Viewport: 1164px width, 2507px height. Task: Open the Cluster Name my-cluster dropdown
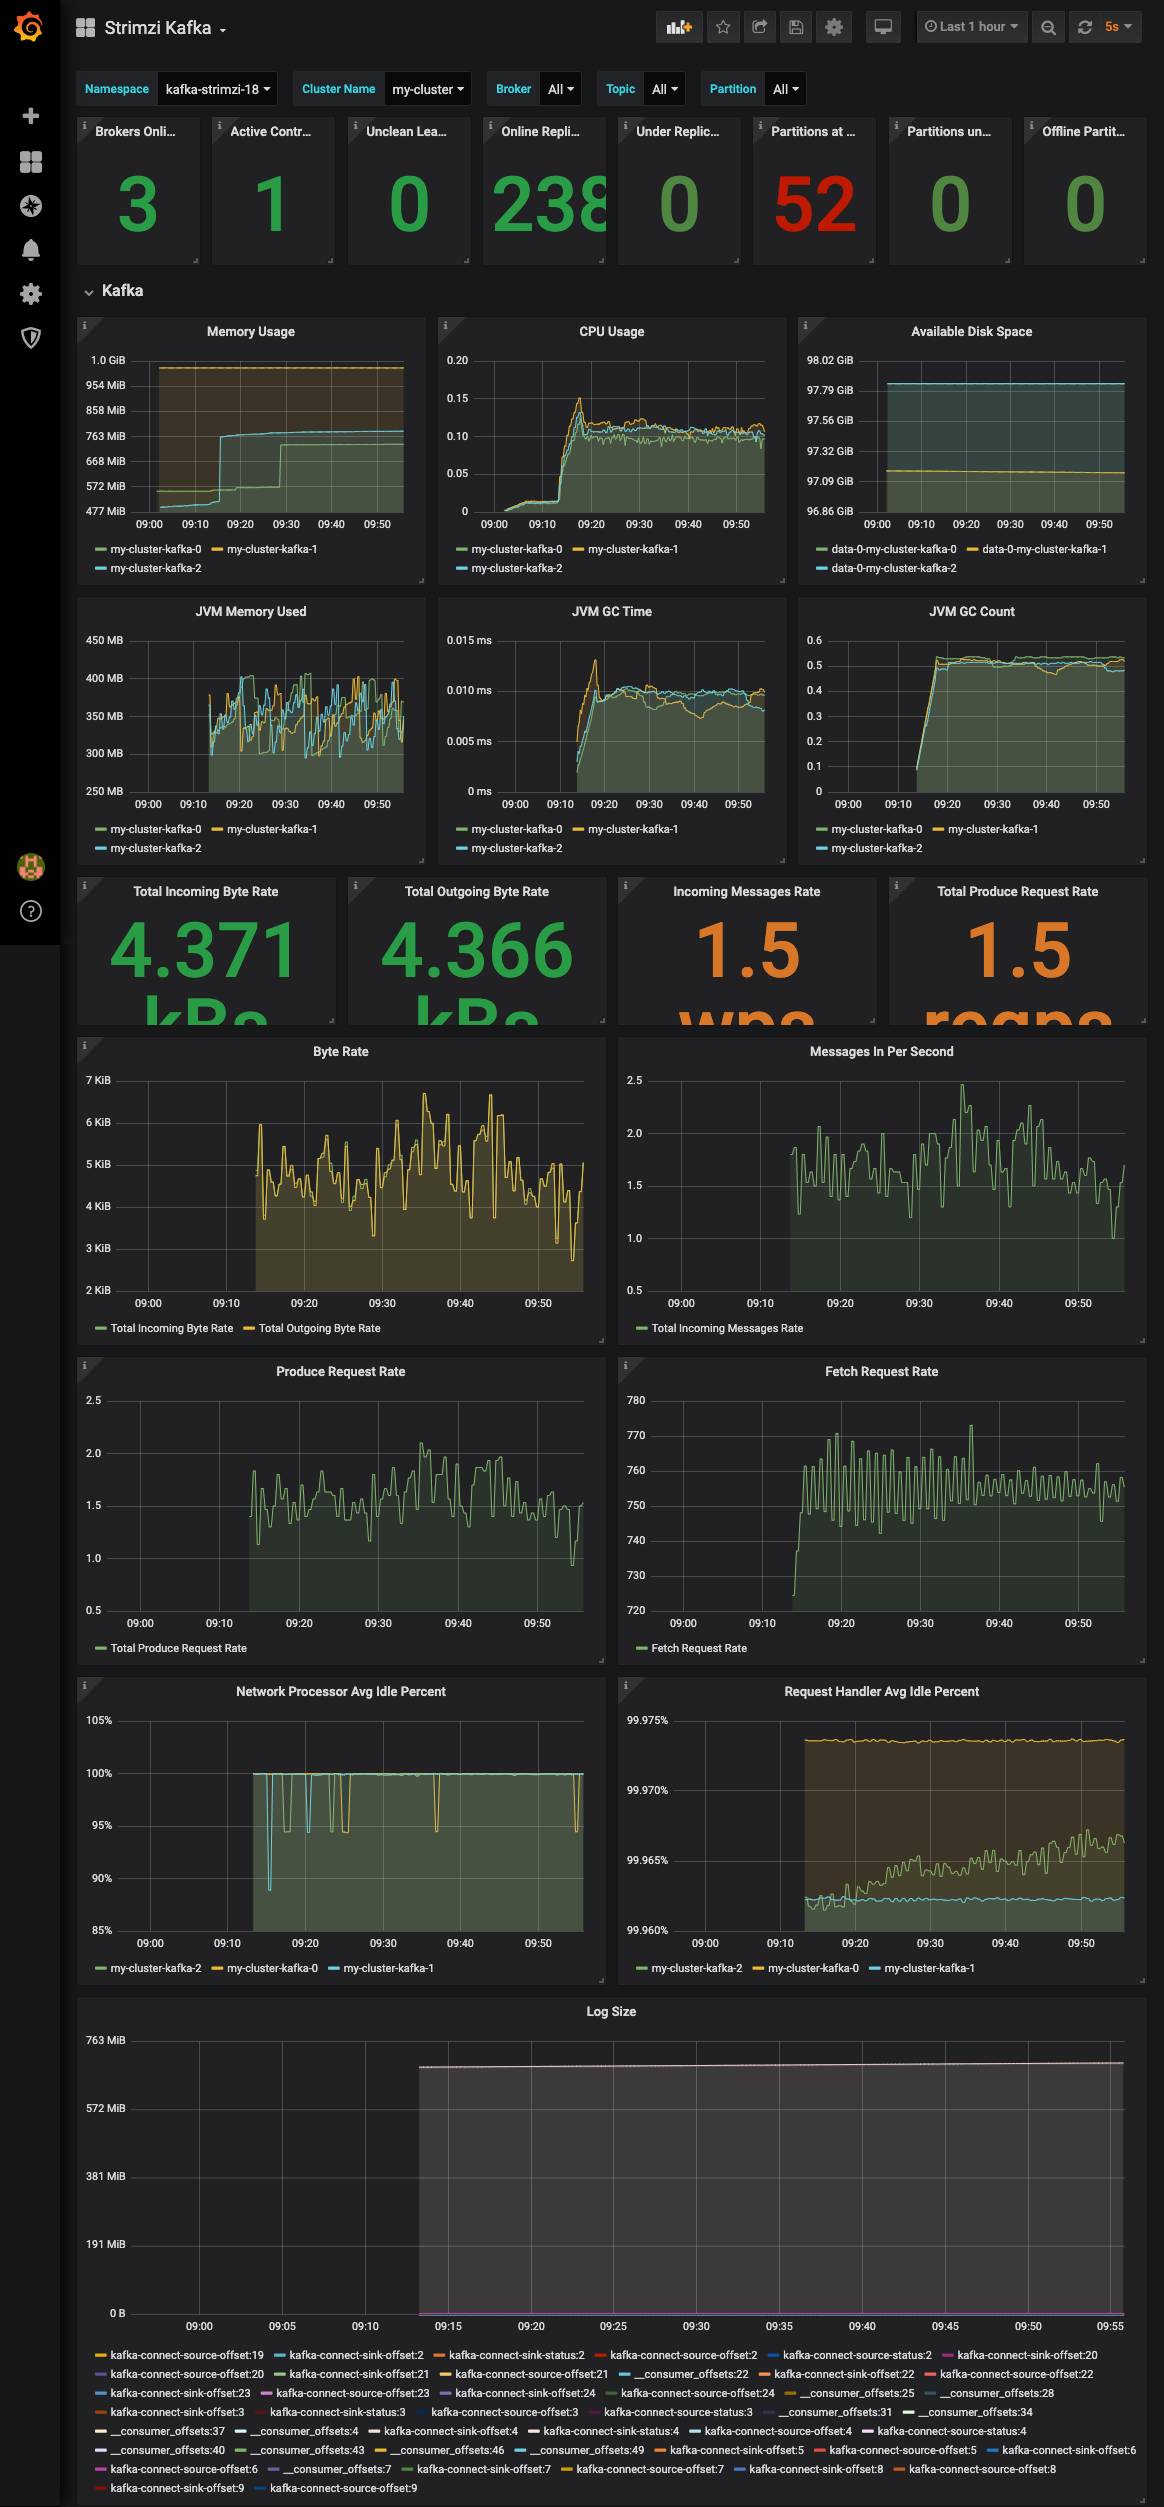pos(428,89)
